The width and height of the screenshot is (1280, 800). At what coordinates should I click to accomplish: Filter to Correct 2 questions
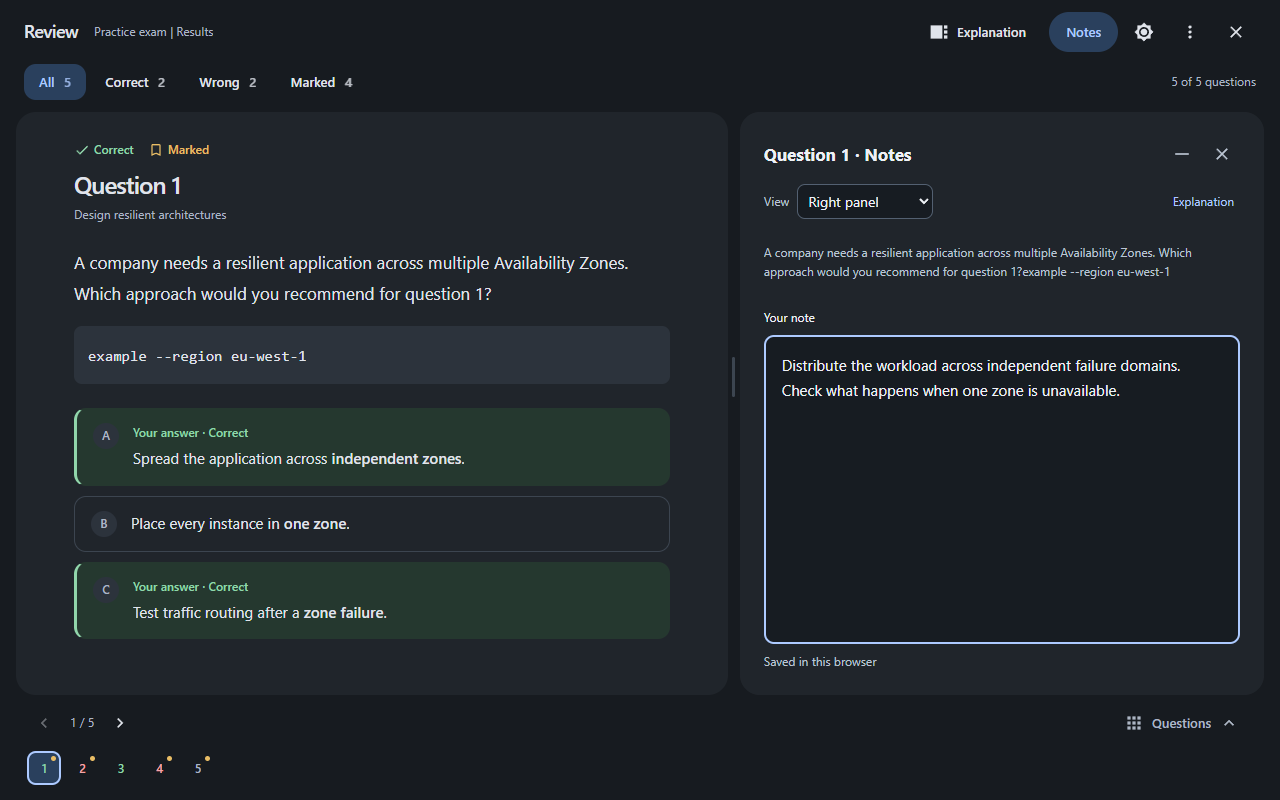135,82
